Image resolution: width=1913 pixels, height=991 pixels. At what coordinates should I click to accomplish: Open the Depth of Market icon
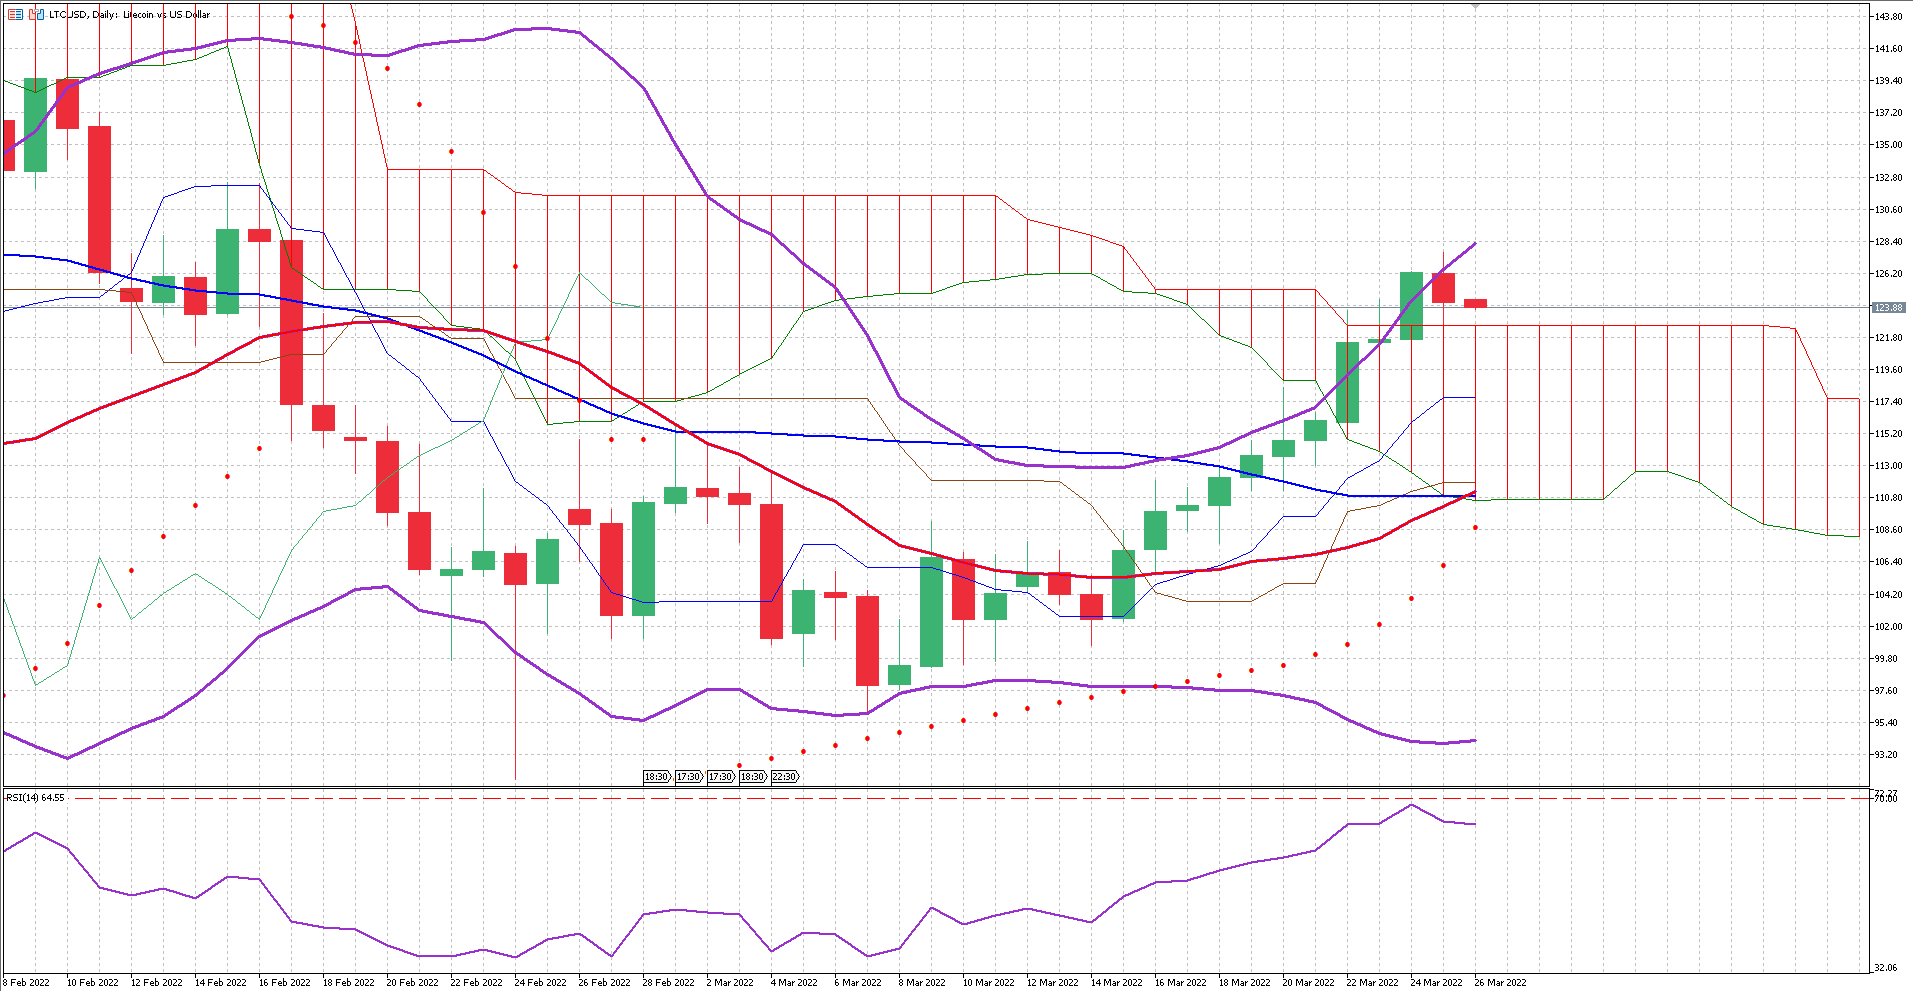36,14
